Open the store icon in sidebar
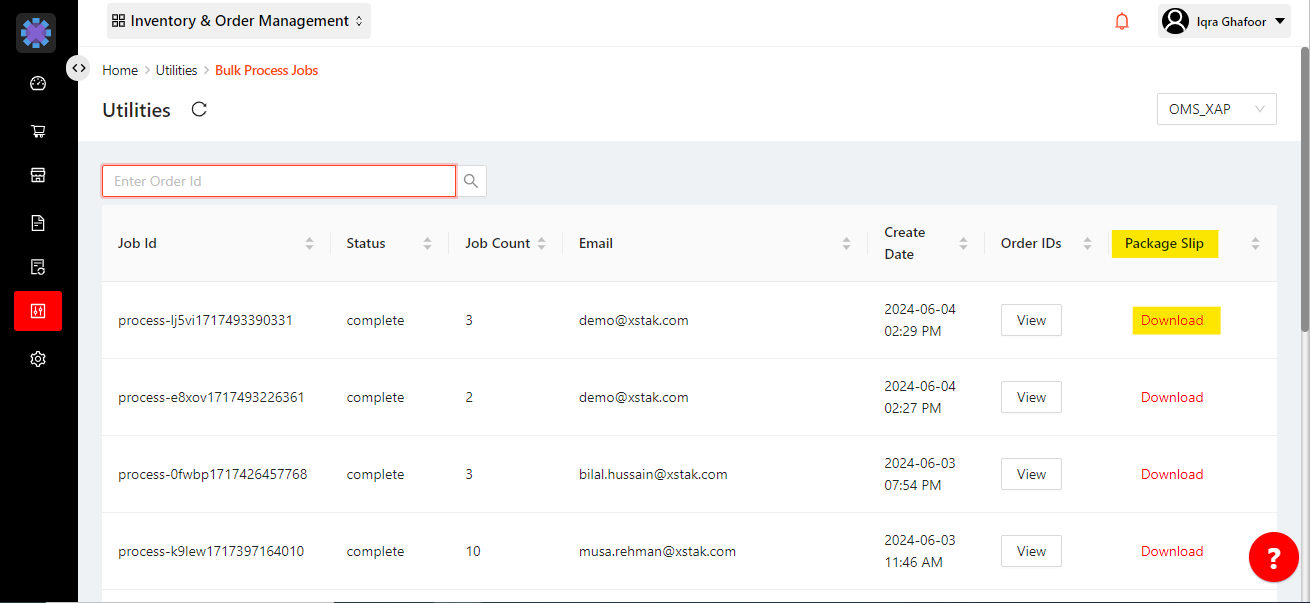Image resolution: width=1310 pixels, height=603 pixels. click(x=38, y=176)
